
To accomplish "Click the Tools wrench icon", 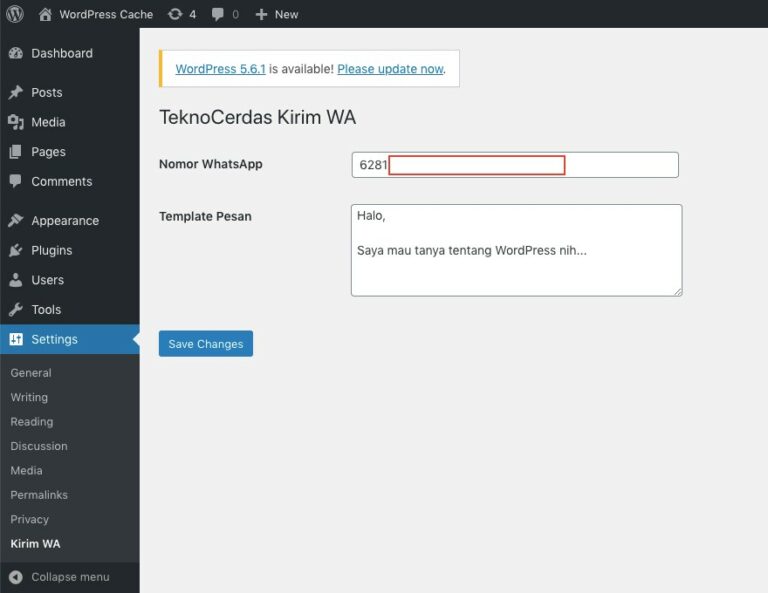I will 16,309.
